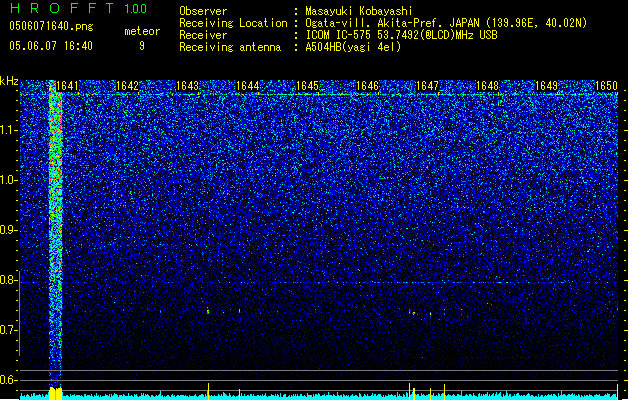Select observer name Masayuki Kobayashi
The height and width of the screenshot is (400, 629).
pyautogui.click(x=359, y=11)
